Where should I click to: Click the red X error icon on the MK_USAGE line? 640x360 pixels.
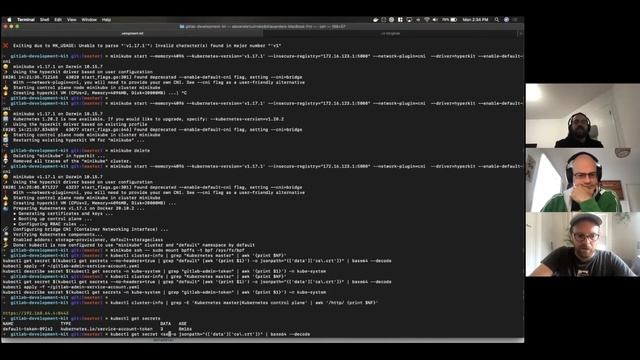pyautogui.click(x=5, y=46)
